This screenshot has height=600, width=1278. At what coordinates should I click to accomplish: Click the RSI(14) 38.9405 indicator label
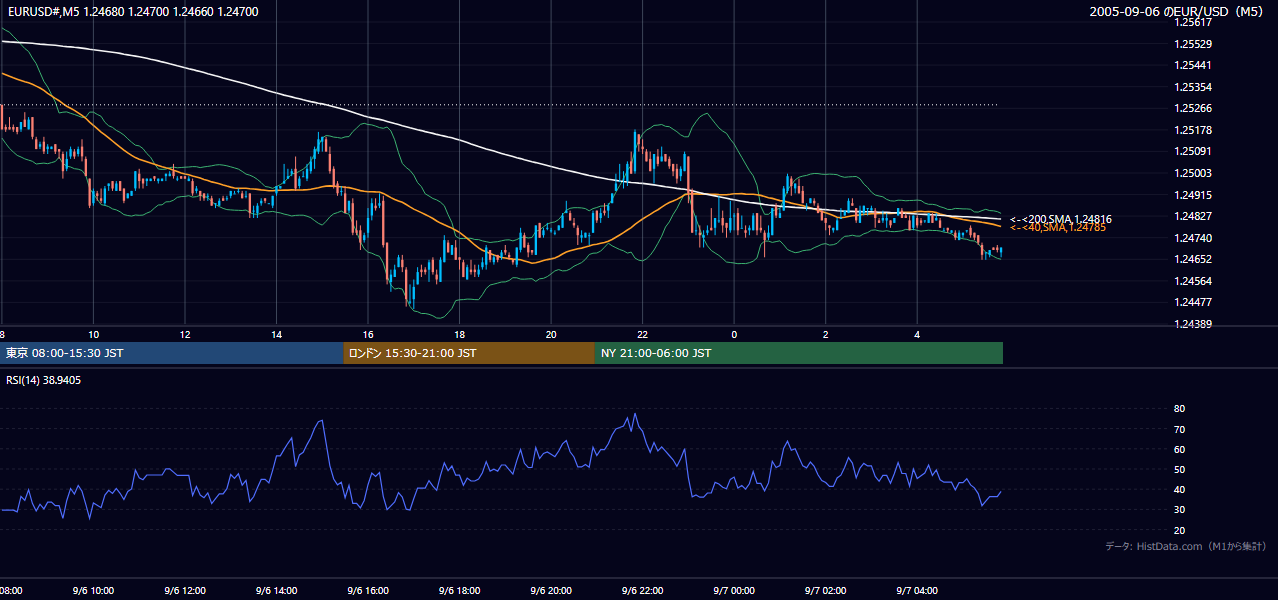click(44, 380)
